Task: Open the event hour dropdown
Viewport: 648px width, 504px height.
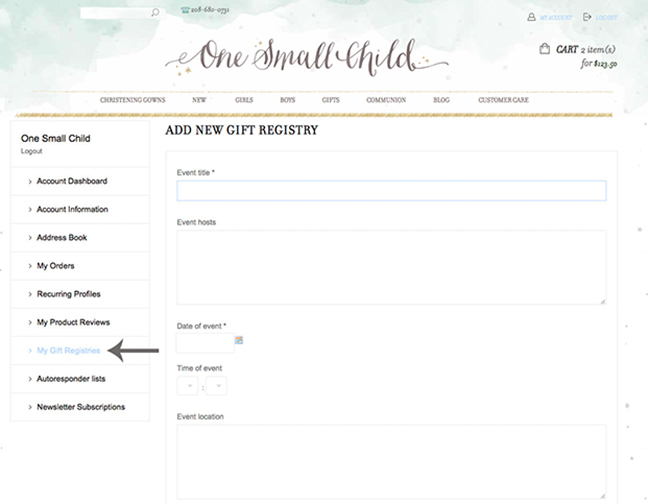Action: pyautogui.click(x=187, y=385)
